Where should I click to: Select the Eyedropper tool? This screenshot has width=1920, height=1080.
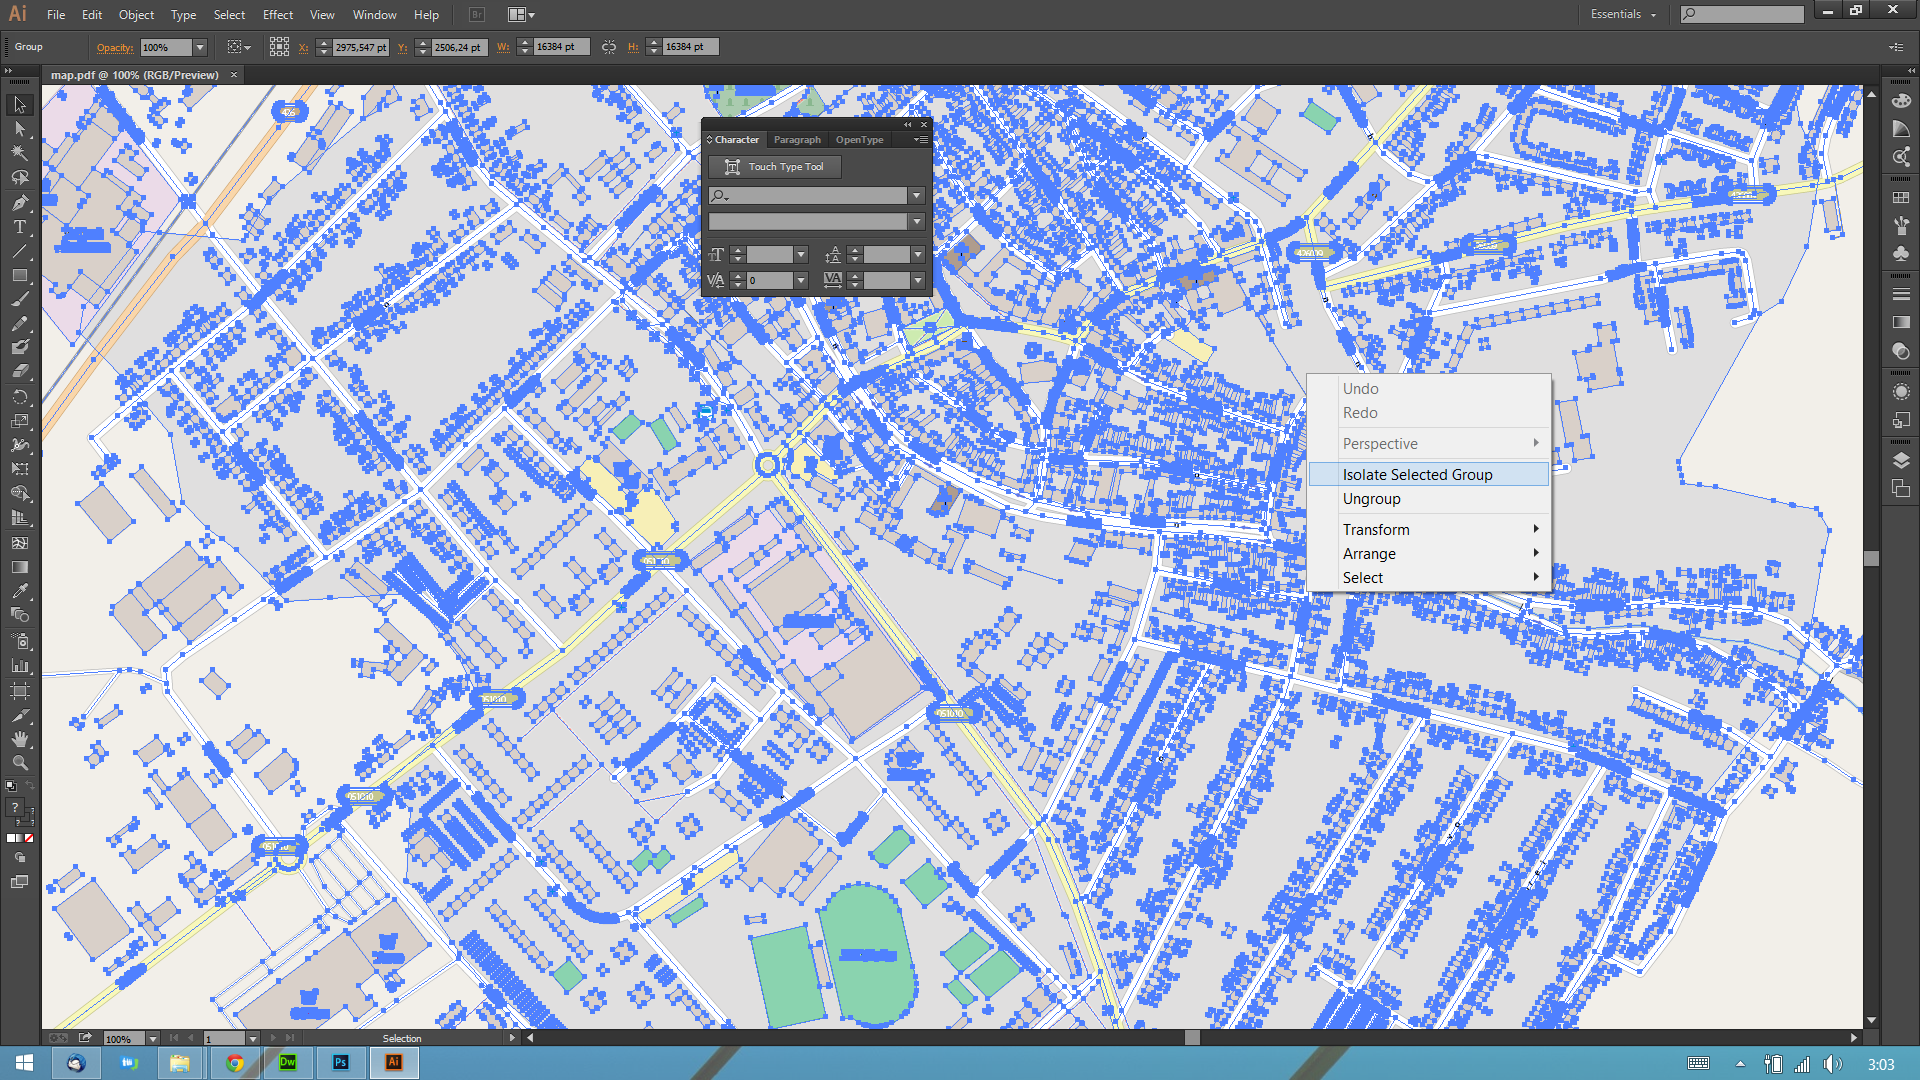tap(20, 591)
